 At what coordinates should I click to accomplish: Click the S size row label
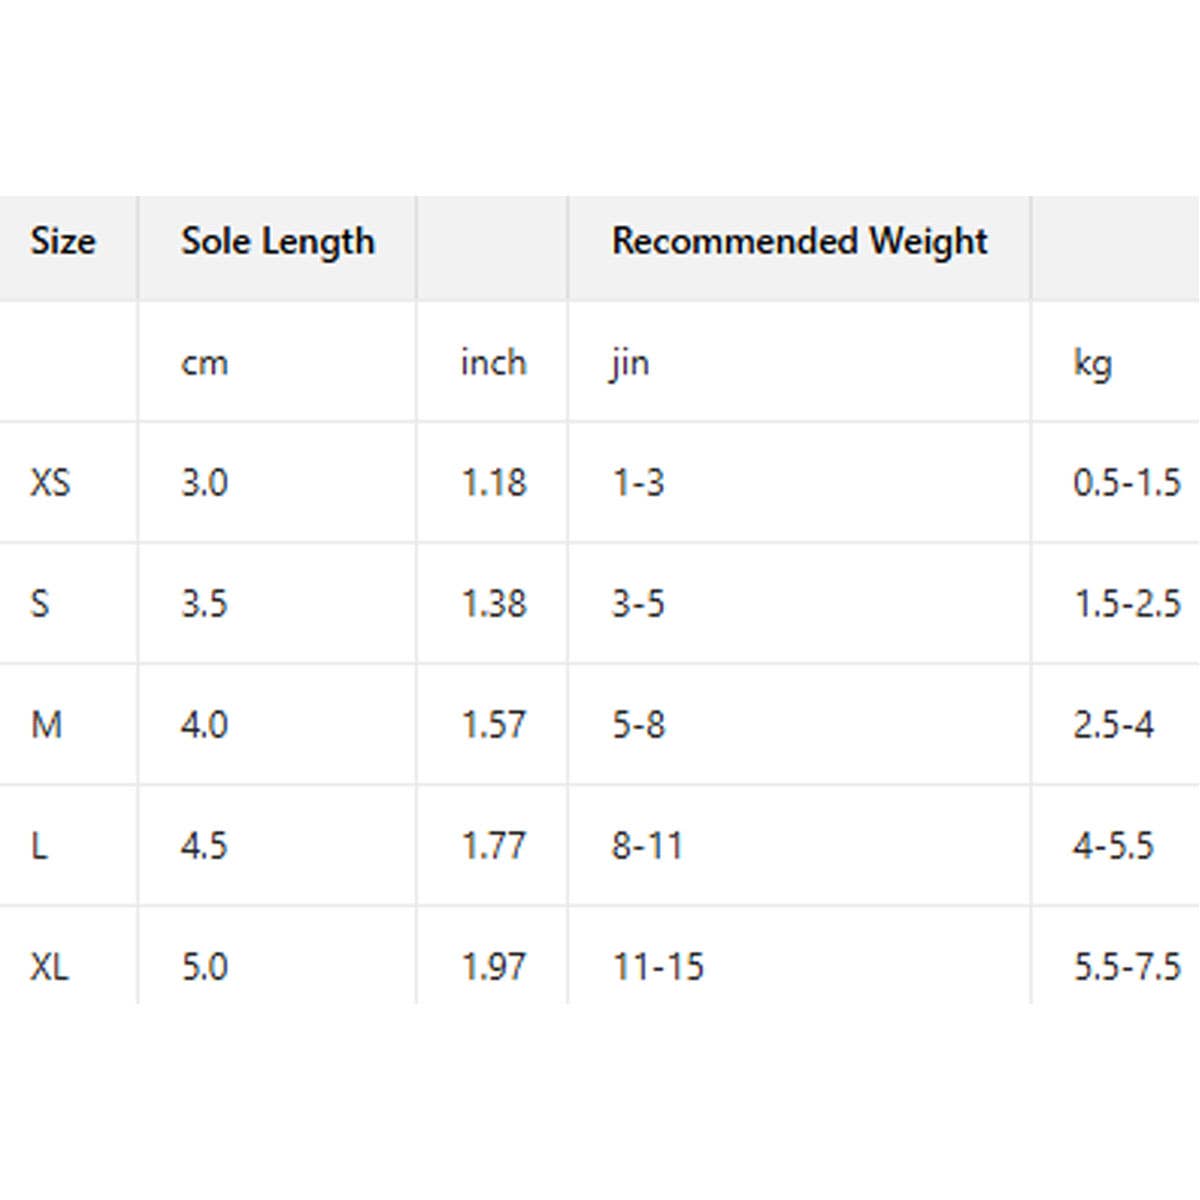coord(40,604)
